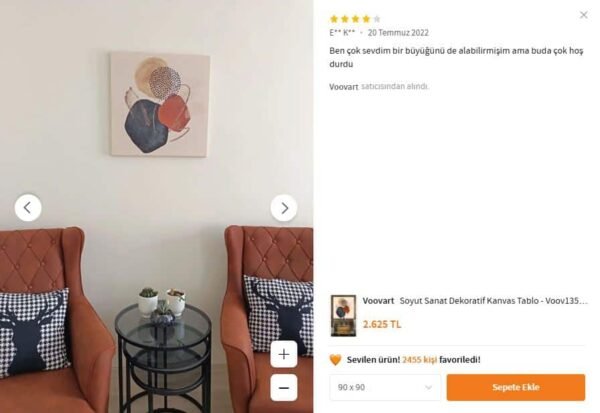This screenshot has width=600, height=413.
Task: Click the reviewer name E** K**
Action: click(x=342, y=33)
